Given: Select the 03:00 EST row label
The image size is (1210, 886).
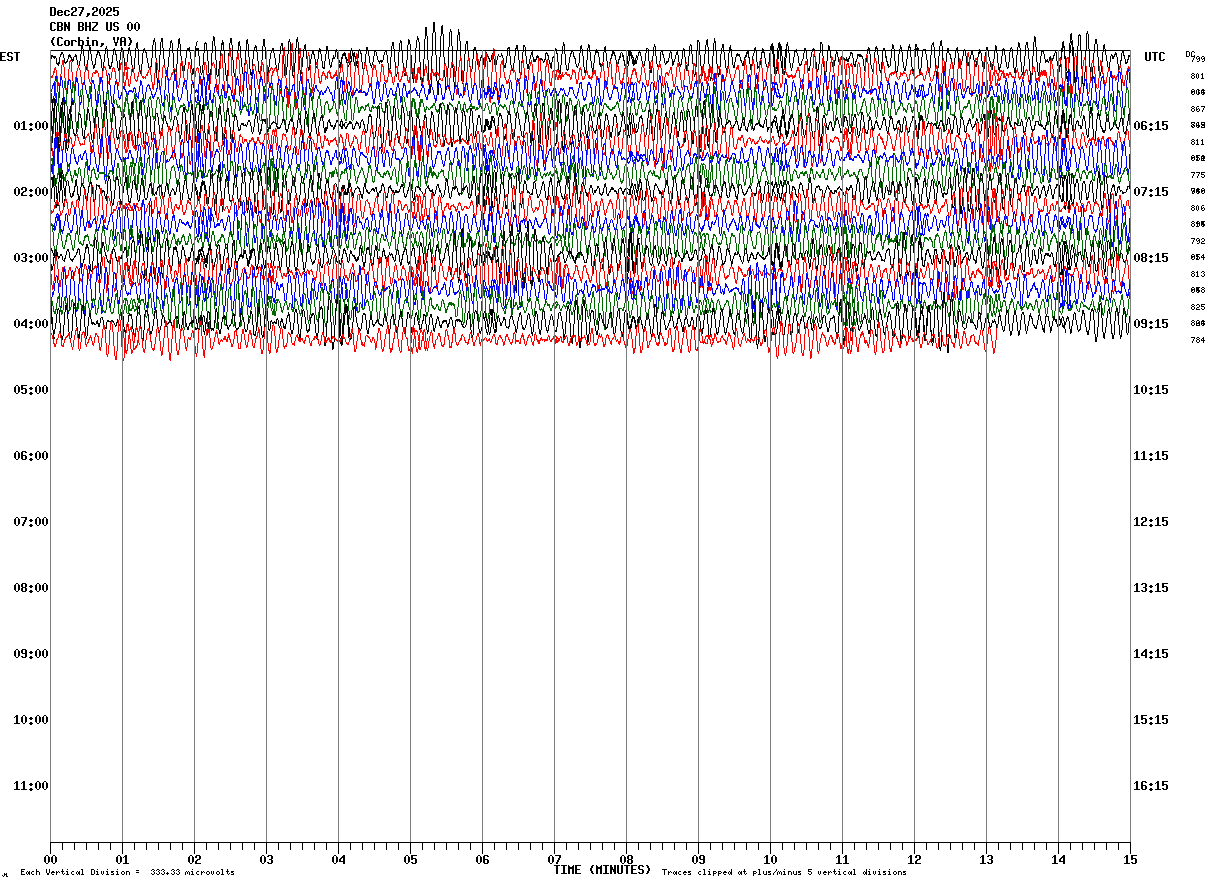Looking at the screenshot, I should pos(31,258).
